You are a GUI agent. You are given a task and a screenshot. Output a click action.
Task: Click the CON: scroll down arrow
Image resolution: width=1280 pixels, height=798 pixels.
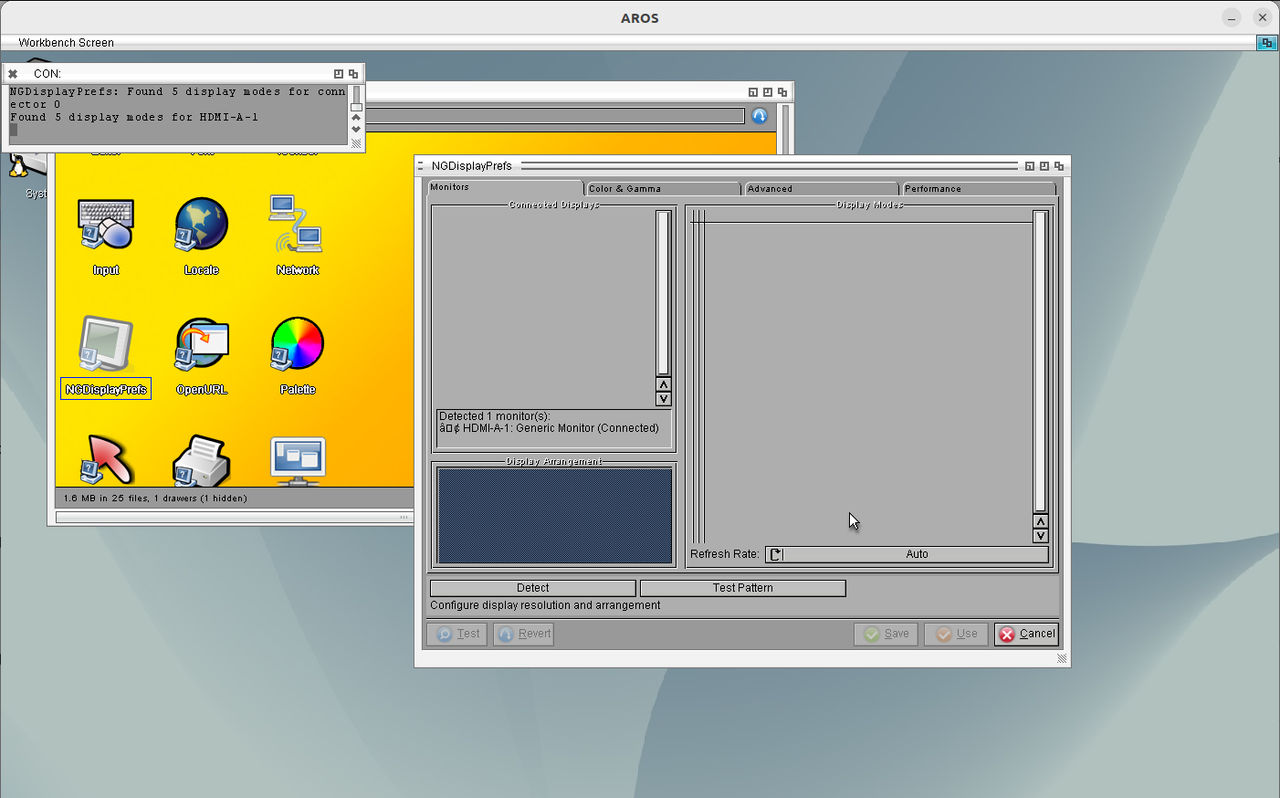pyautogui.click(x=356, y=130)
